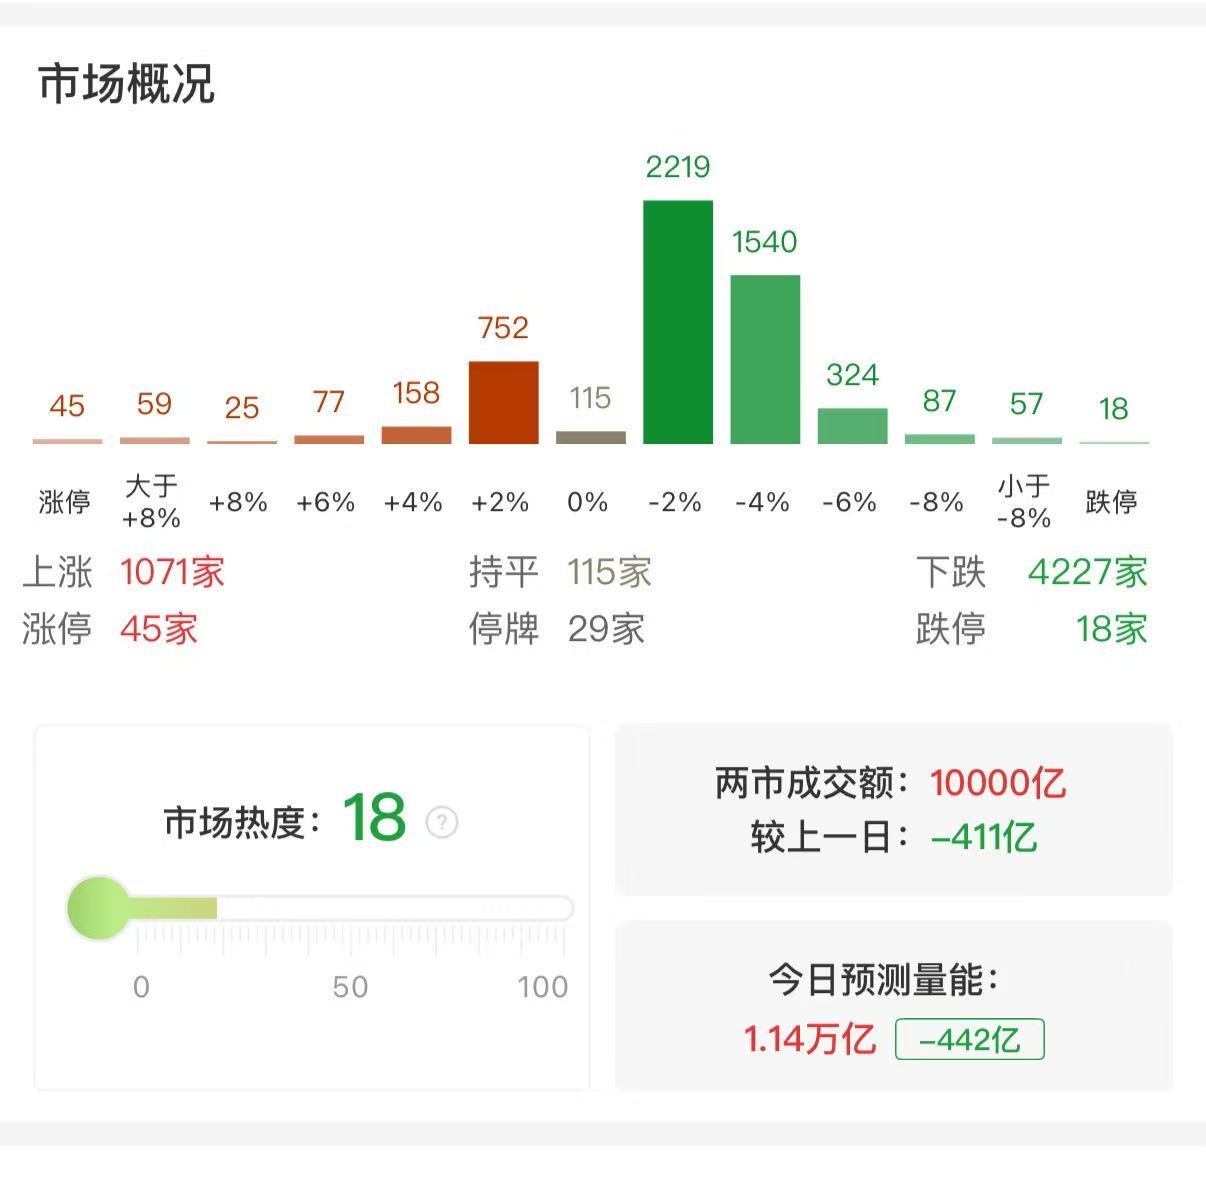The height and width of the screenshot is (1180, 1206).
Task: Click the -411亿 day-over-day value
Action: (984, 837)
